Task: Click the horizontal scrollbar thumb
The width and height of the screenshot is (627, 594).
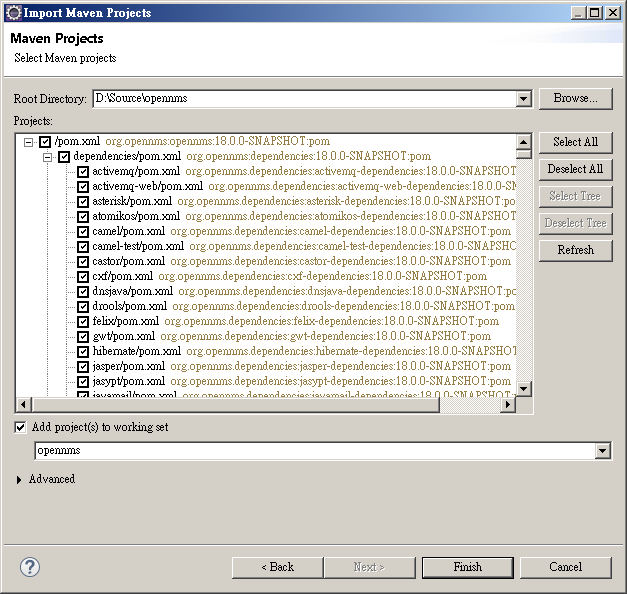Action: (235, 404)
